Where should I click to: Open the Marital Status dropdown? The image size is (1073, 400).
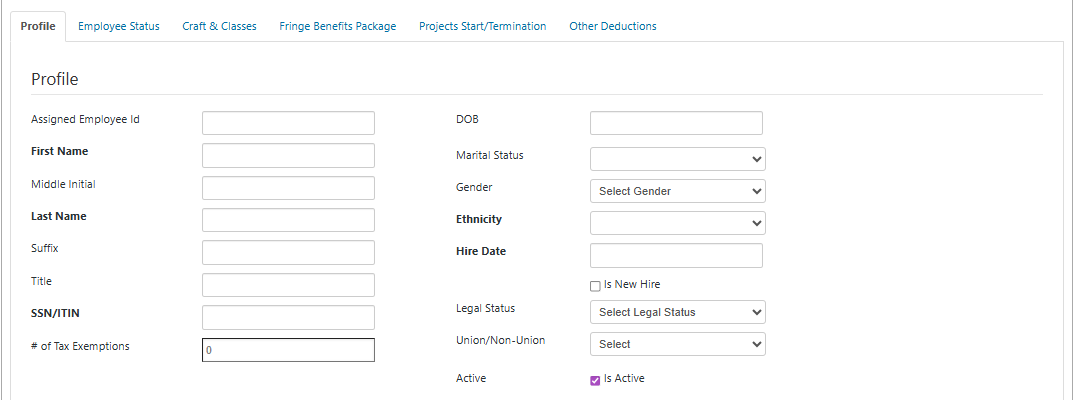[677, 159]
